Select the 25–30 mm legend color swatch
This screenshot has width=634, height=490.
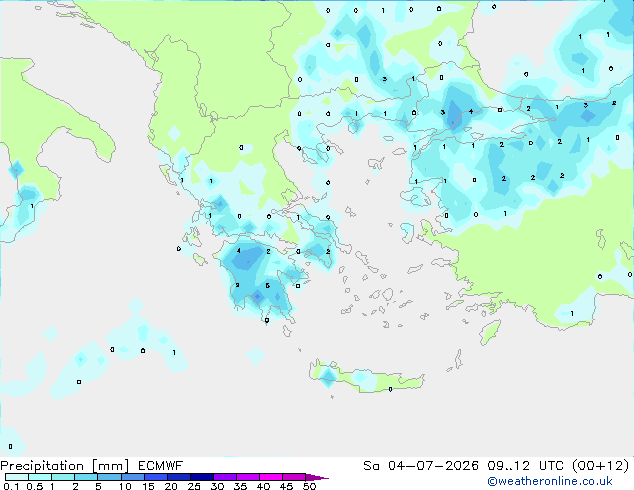pyautogui.click(x=202, y=477)
